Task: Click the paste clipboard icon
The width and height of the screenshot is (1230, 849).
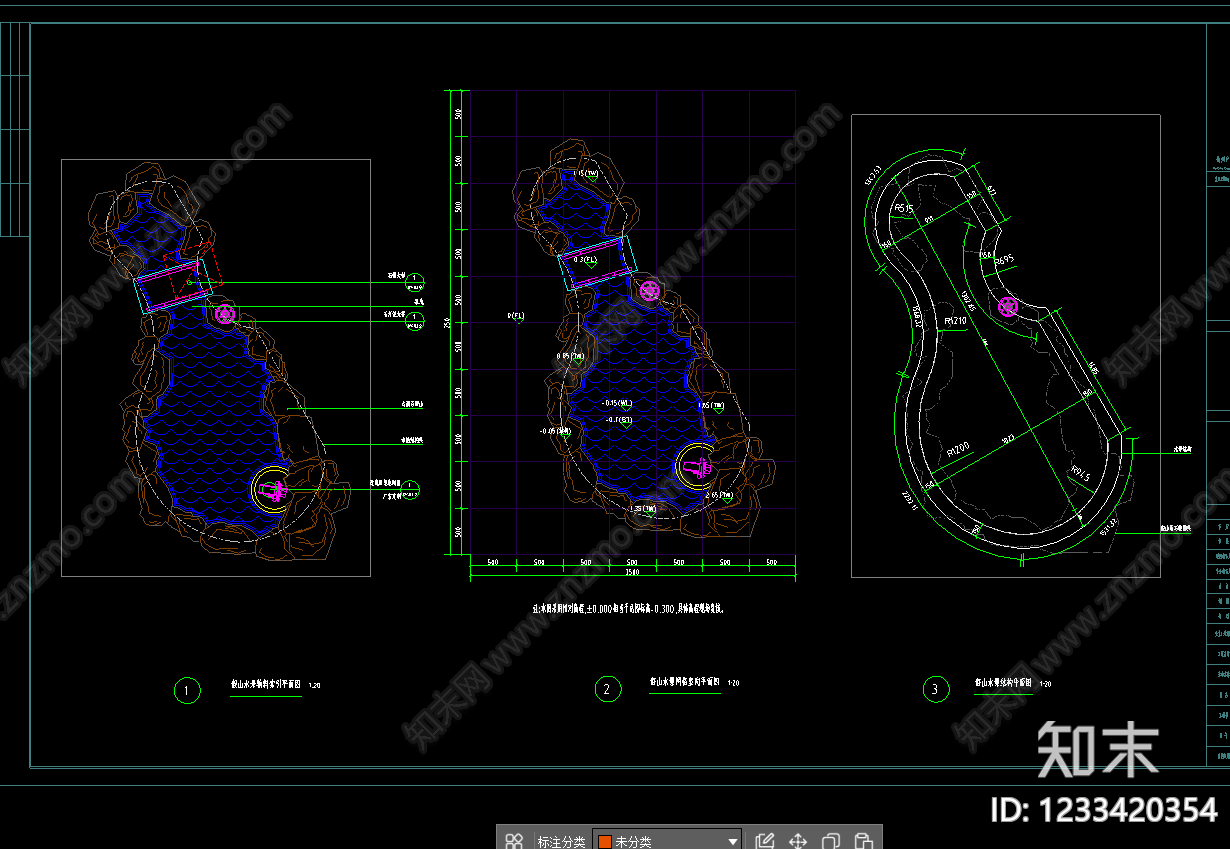Action: point(865,841)
